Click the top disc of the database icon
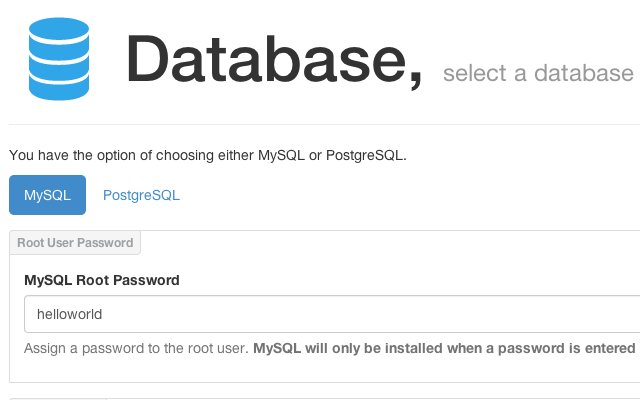 coord(59,29)
